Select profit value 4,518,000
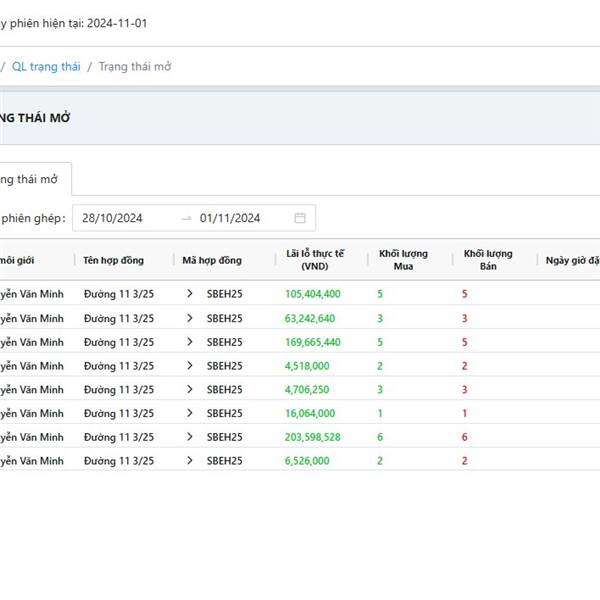Screen dimensions: 600x600 307,366
